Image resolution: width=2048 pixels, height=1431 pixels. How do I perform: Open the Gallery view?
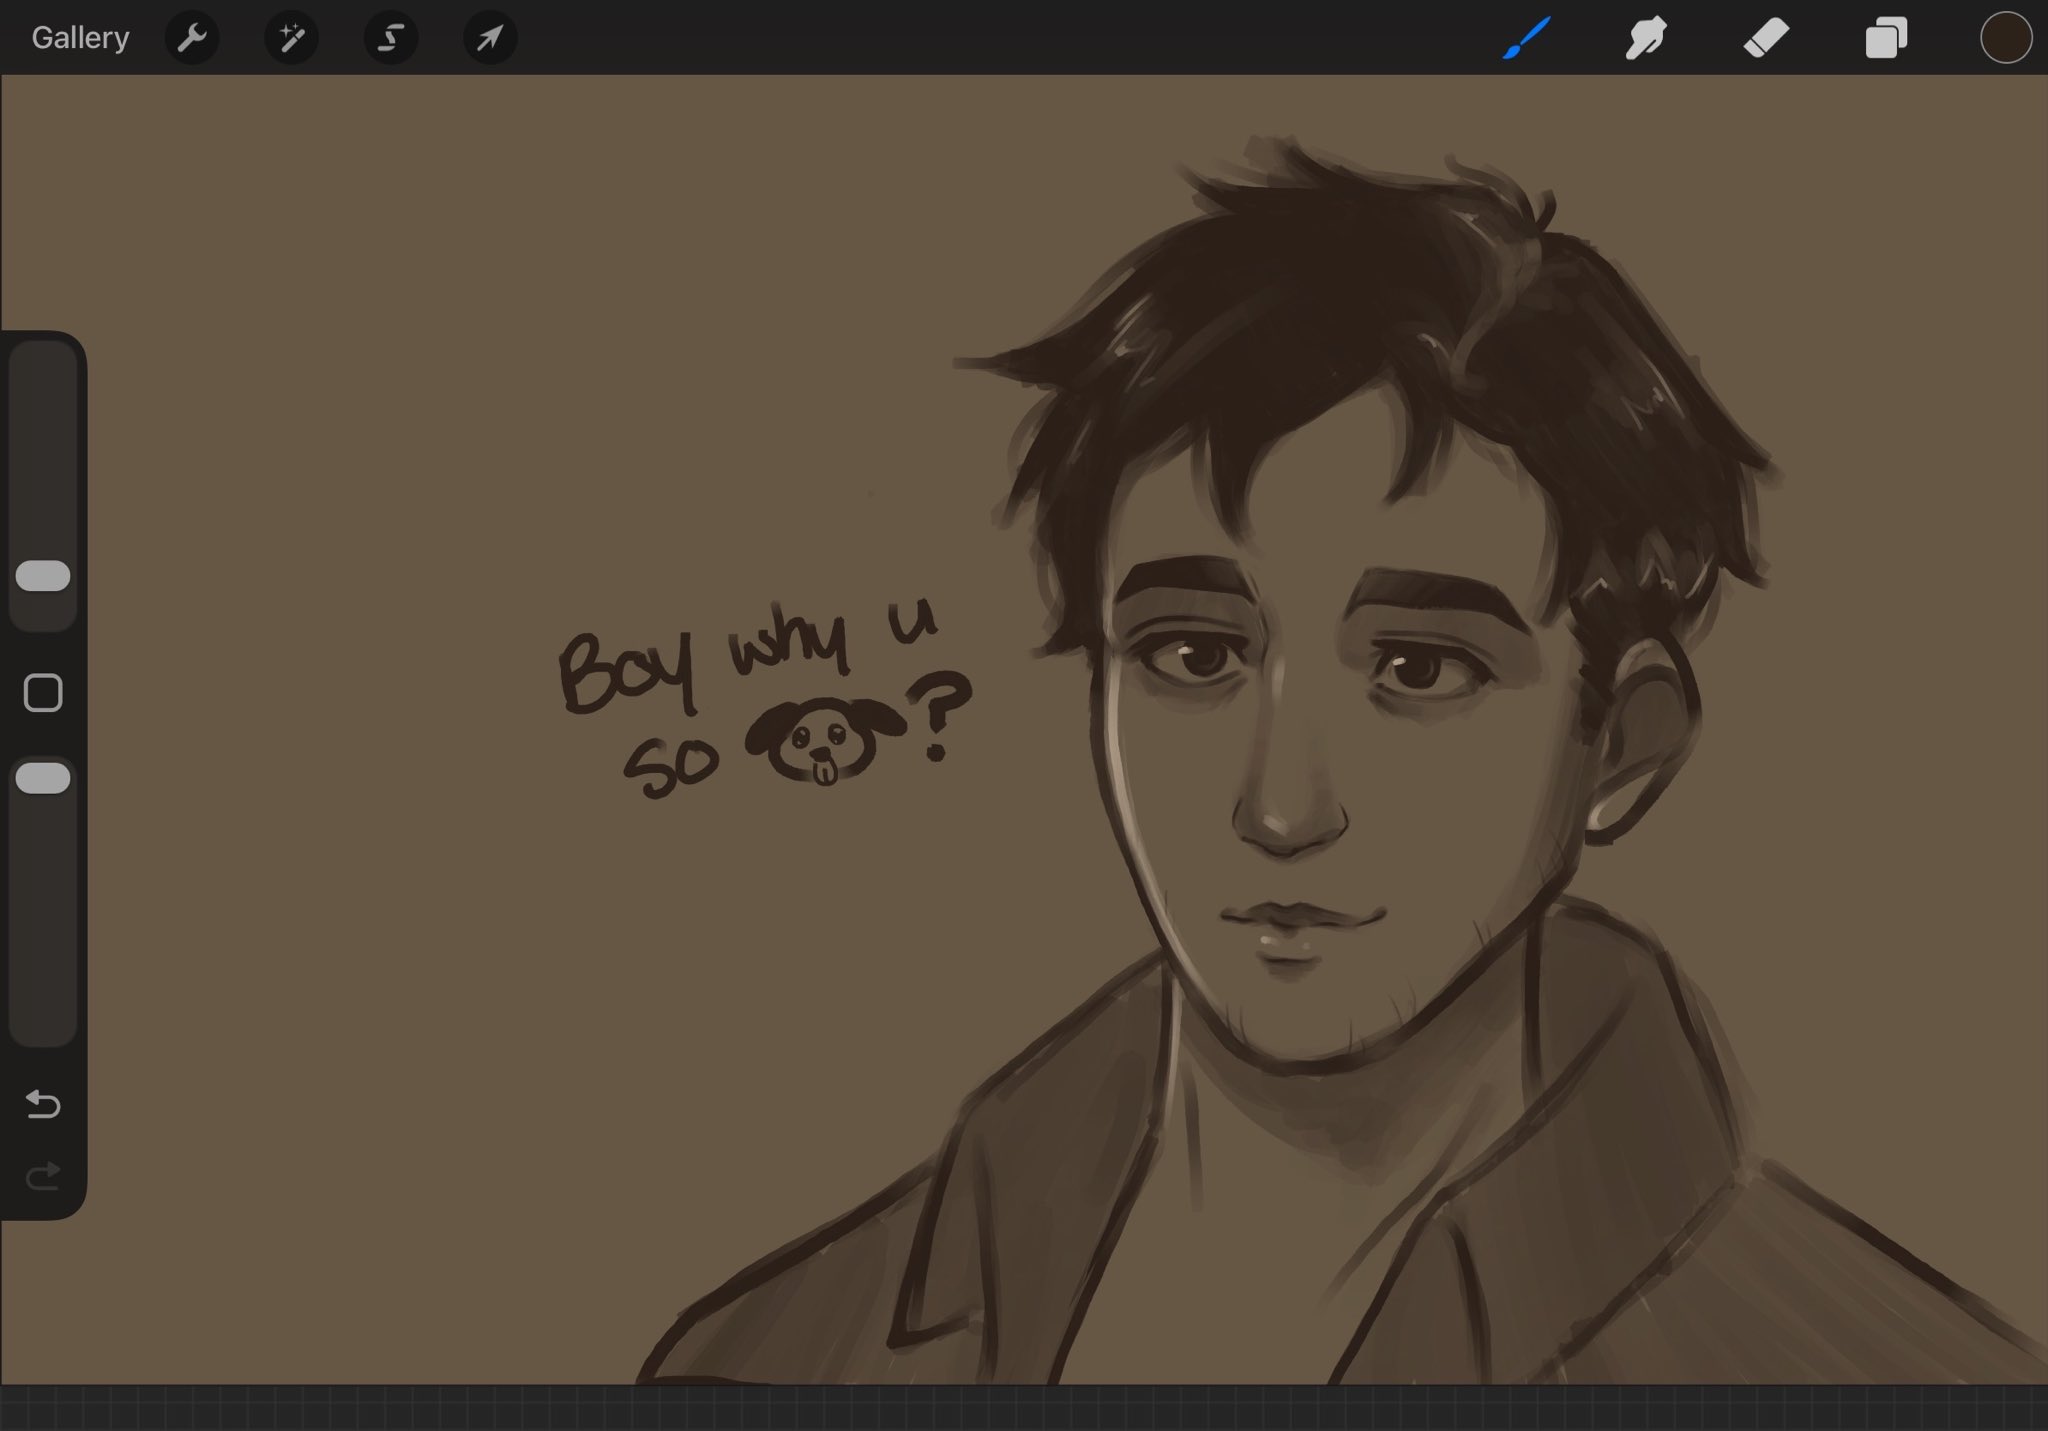coord(80,38)
